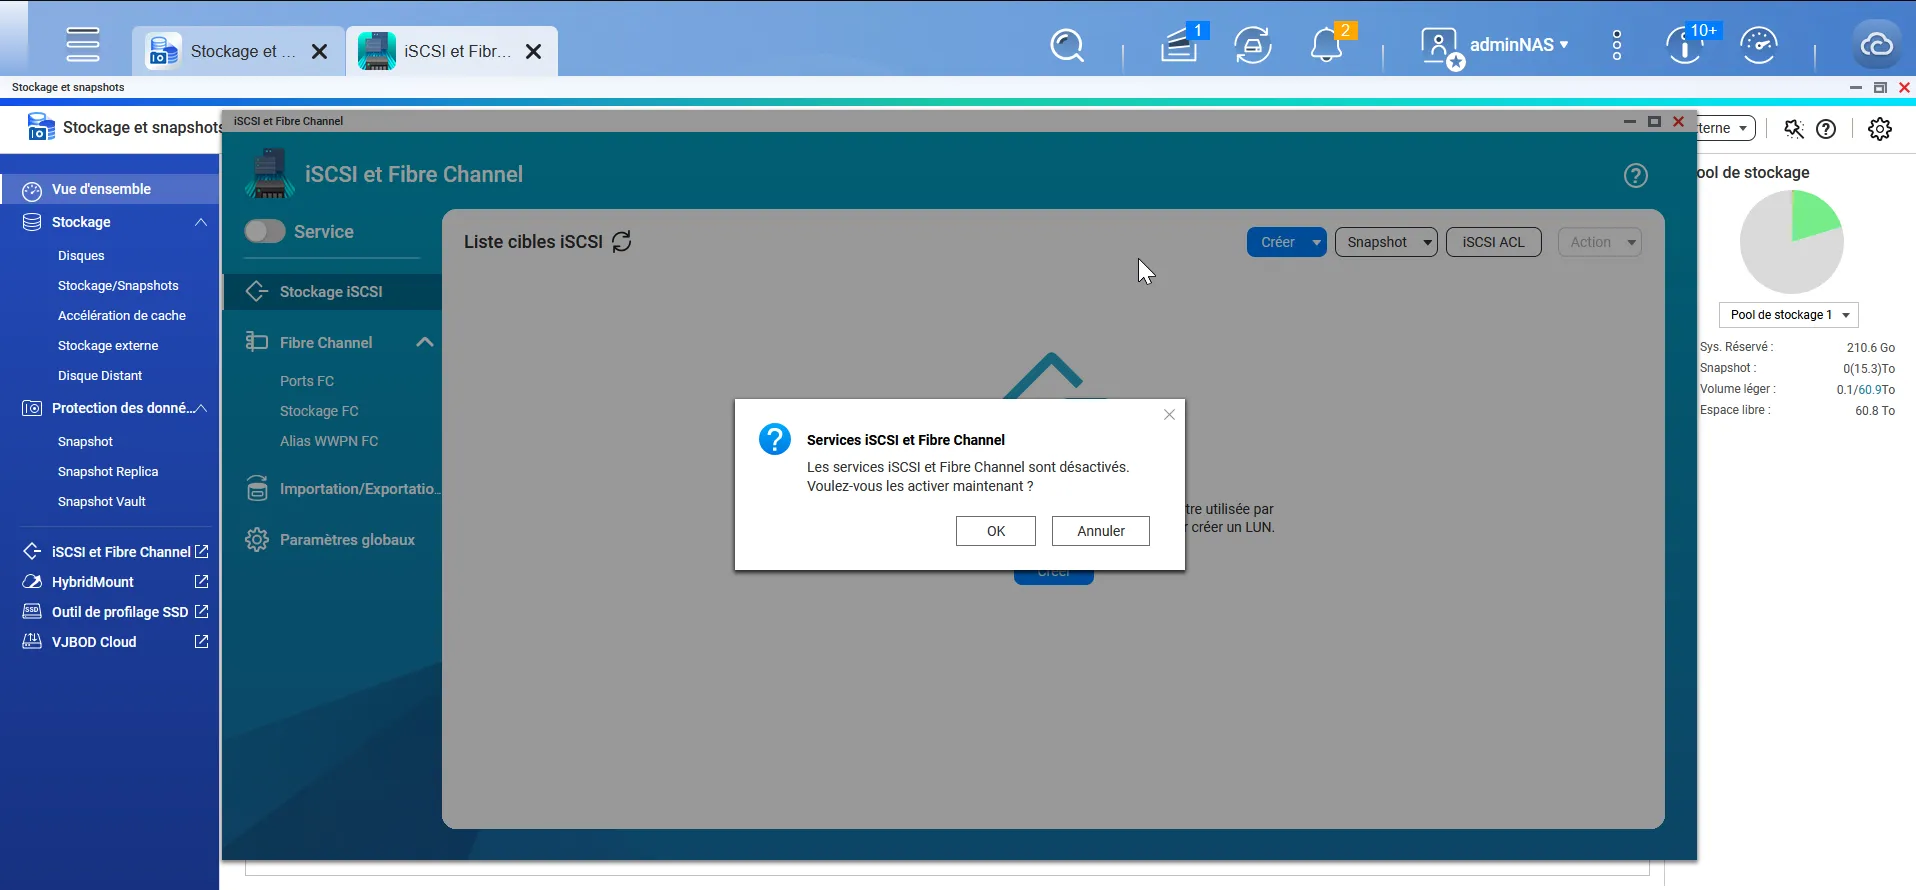Select Vue d'ensemble in sidebar

point(101,189)
